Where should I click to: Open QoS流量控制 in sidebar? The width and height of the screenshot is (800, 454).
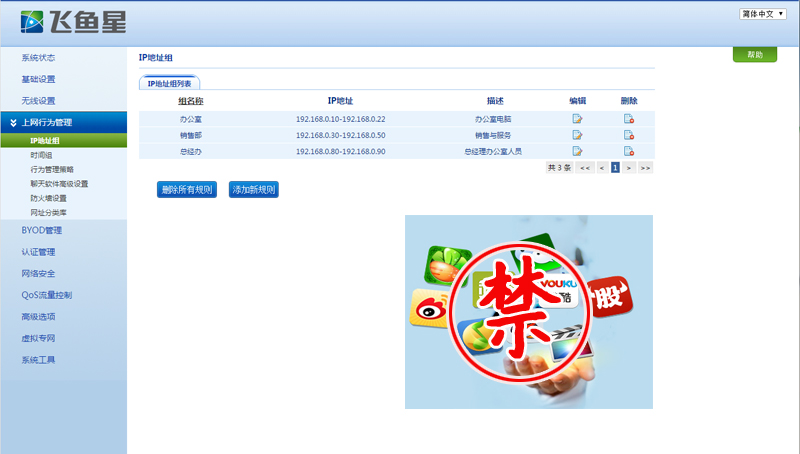click(x=47, y=295)
